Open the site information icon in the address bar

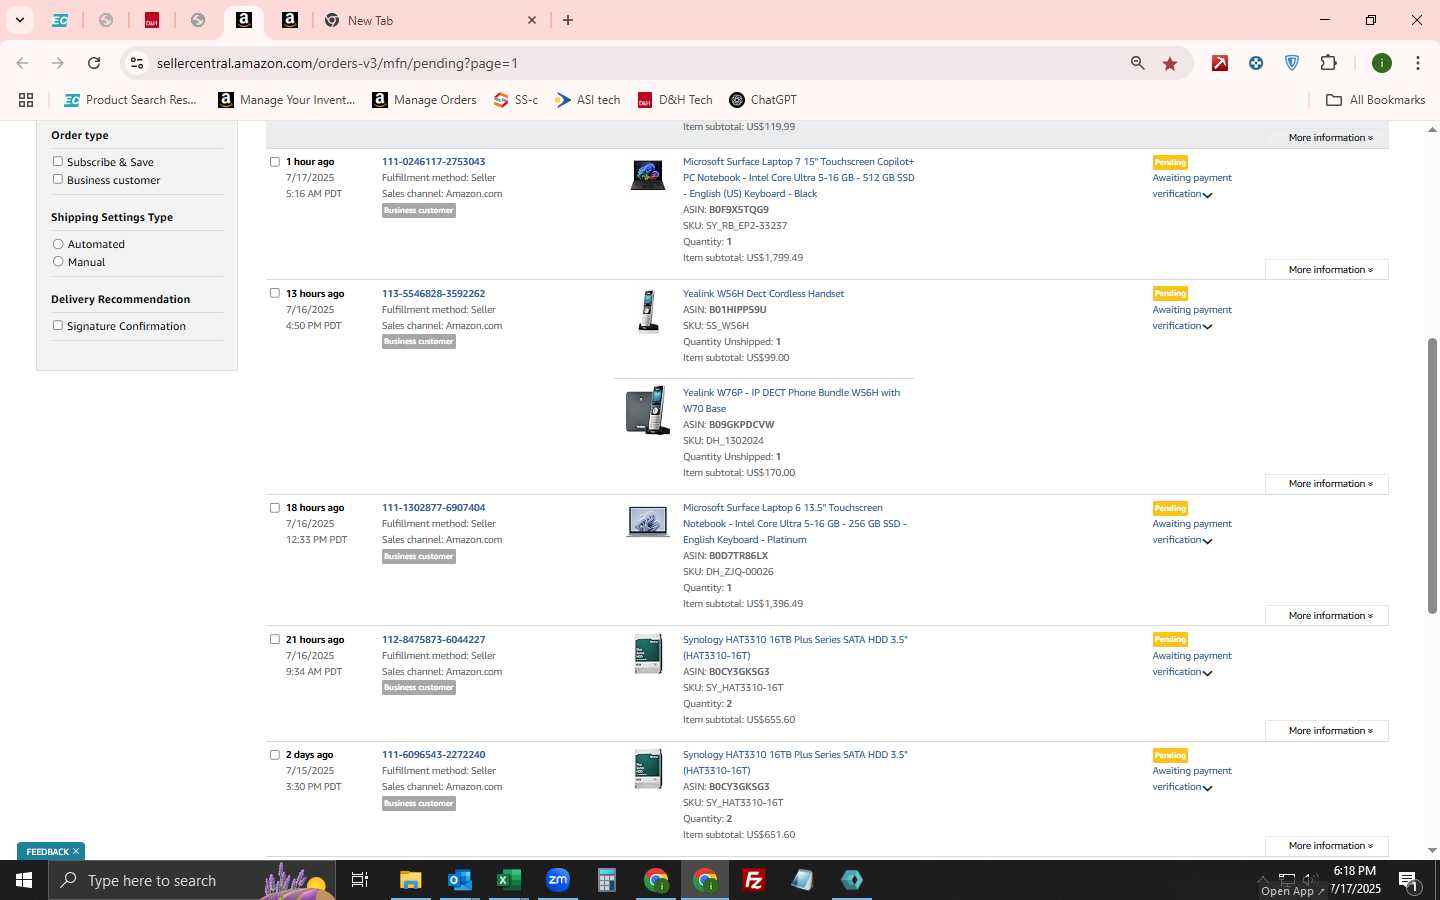(137, 63)
